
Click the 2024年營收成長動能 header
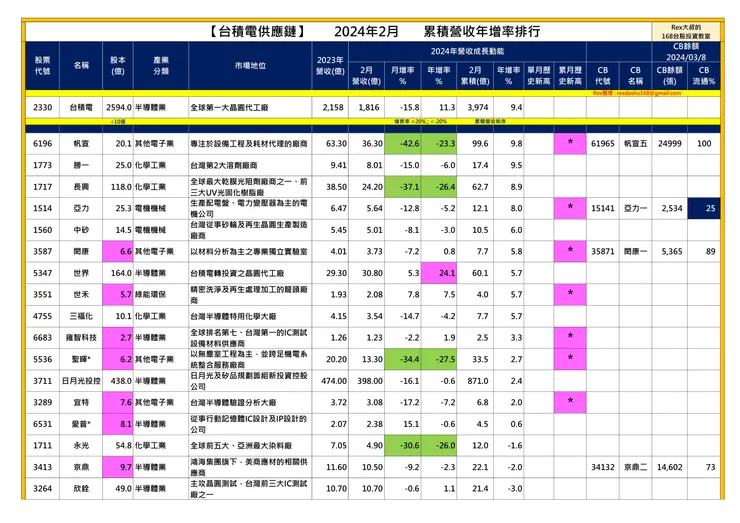click(x=467, y=51)
